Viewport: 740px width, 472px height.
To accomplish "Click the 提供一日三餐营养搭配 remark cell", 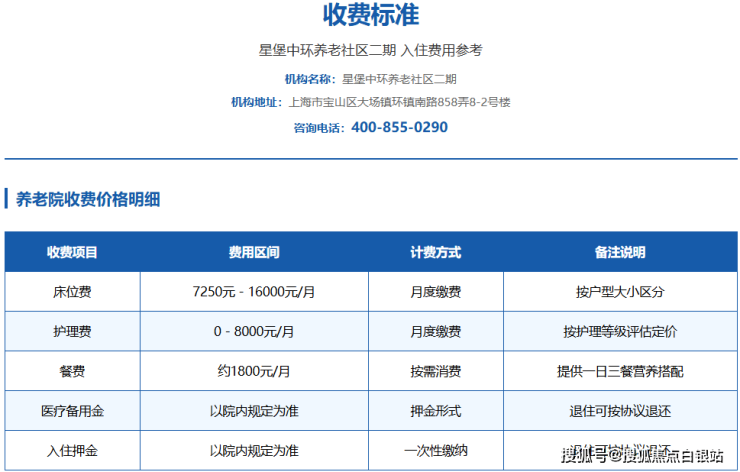I will click(620, 371).
